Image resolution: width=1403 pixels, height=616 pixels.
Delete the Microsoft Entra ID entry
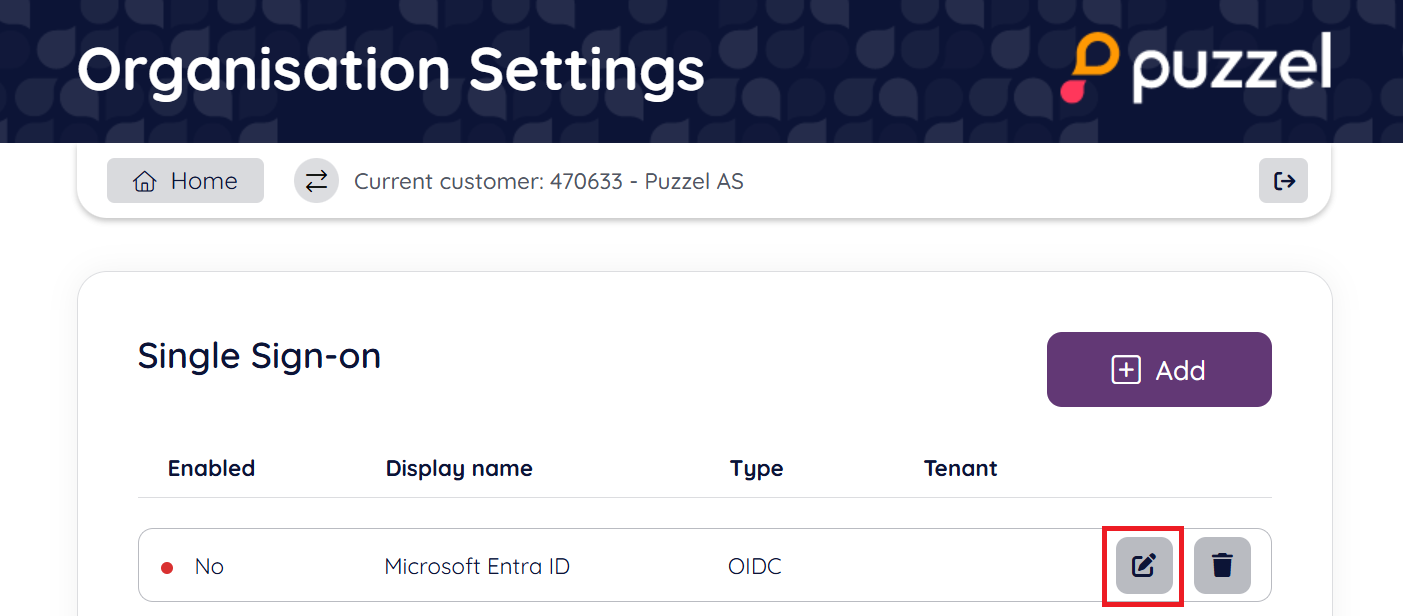1222,565
